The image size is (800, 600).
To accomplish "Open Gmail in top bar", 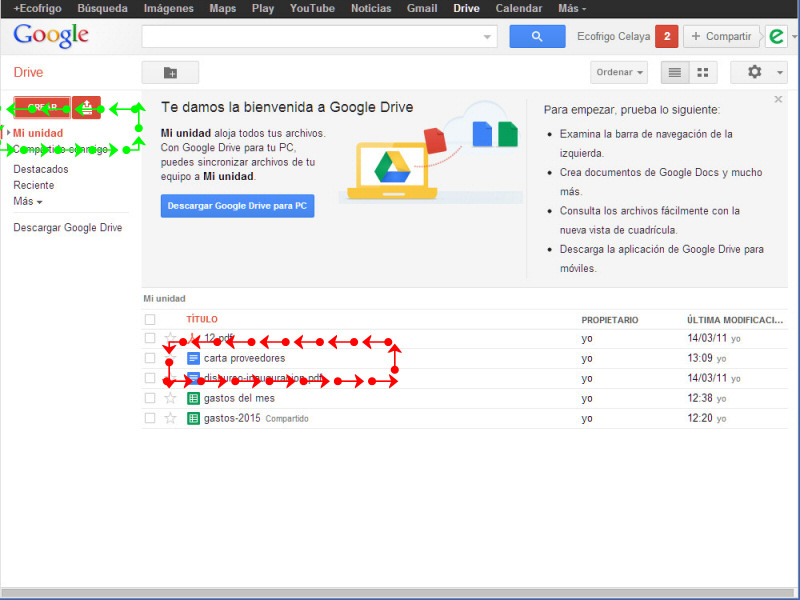I will pos(422,8).
